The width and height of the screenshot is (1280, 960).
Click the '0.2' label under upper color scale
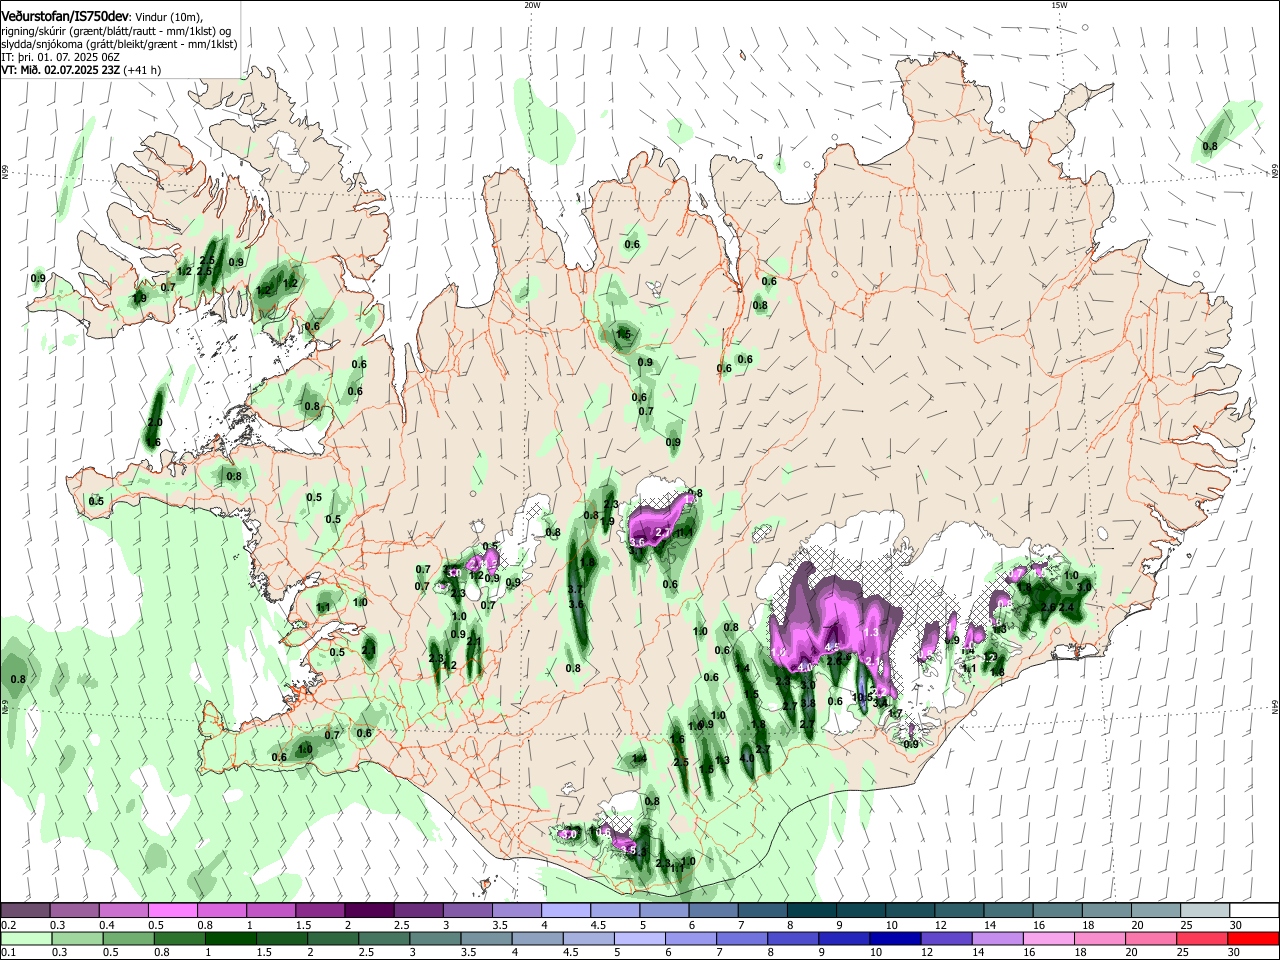tap(8, 925)
